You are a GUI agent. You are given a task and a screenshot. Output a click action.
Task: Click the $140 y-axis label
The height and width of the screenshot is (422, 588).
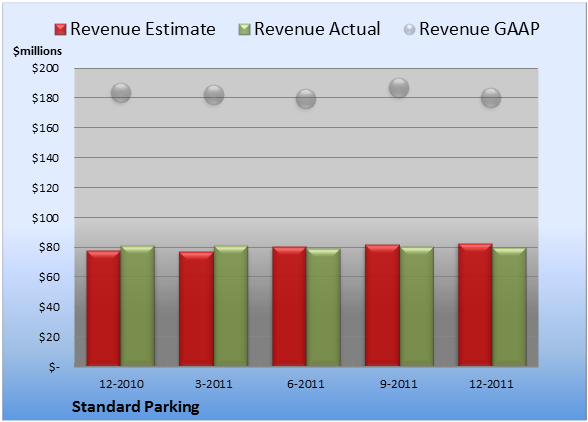tap(45, 158)
